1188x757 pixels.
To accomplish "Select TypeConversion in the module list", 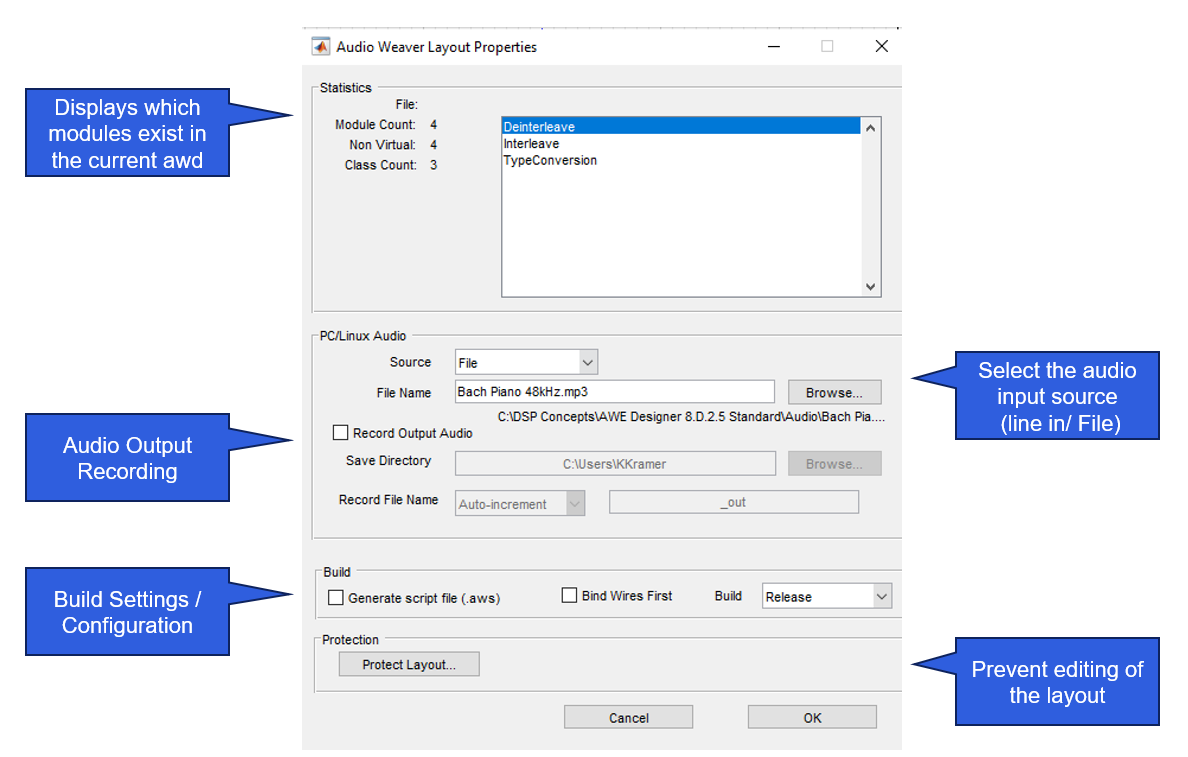I will [550, 161].
